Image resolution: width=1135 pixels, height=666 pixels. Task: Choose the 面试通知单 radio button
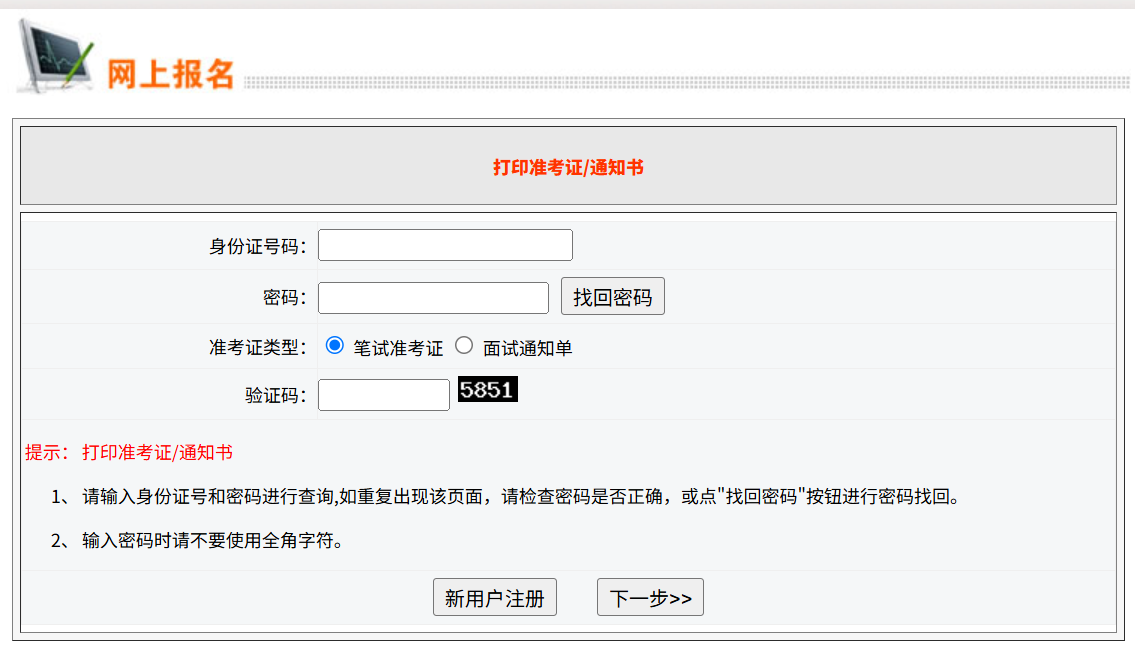coord(464,346)
